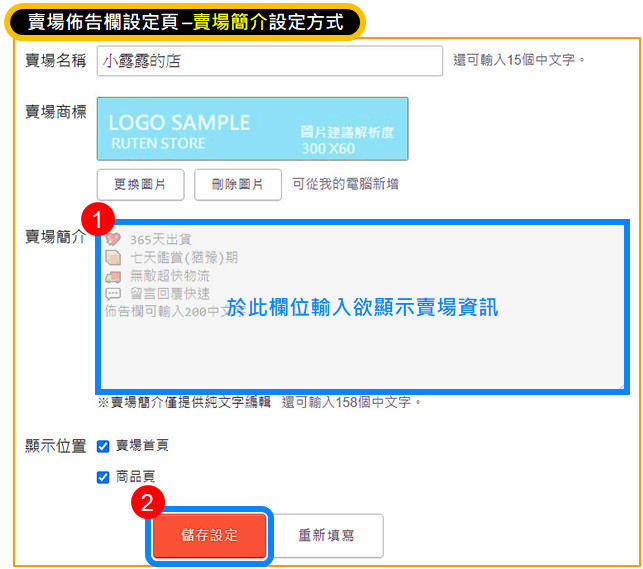Click the 顯示位置 field label
The height and width of the screenshot is (569, 643).
[55, 446]
